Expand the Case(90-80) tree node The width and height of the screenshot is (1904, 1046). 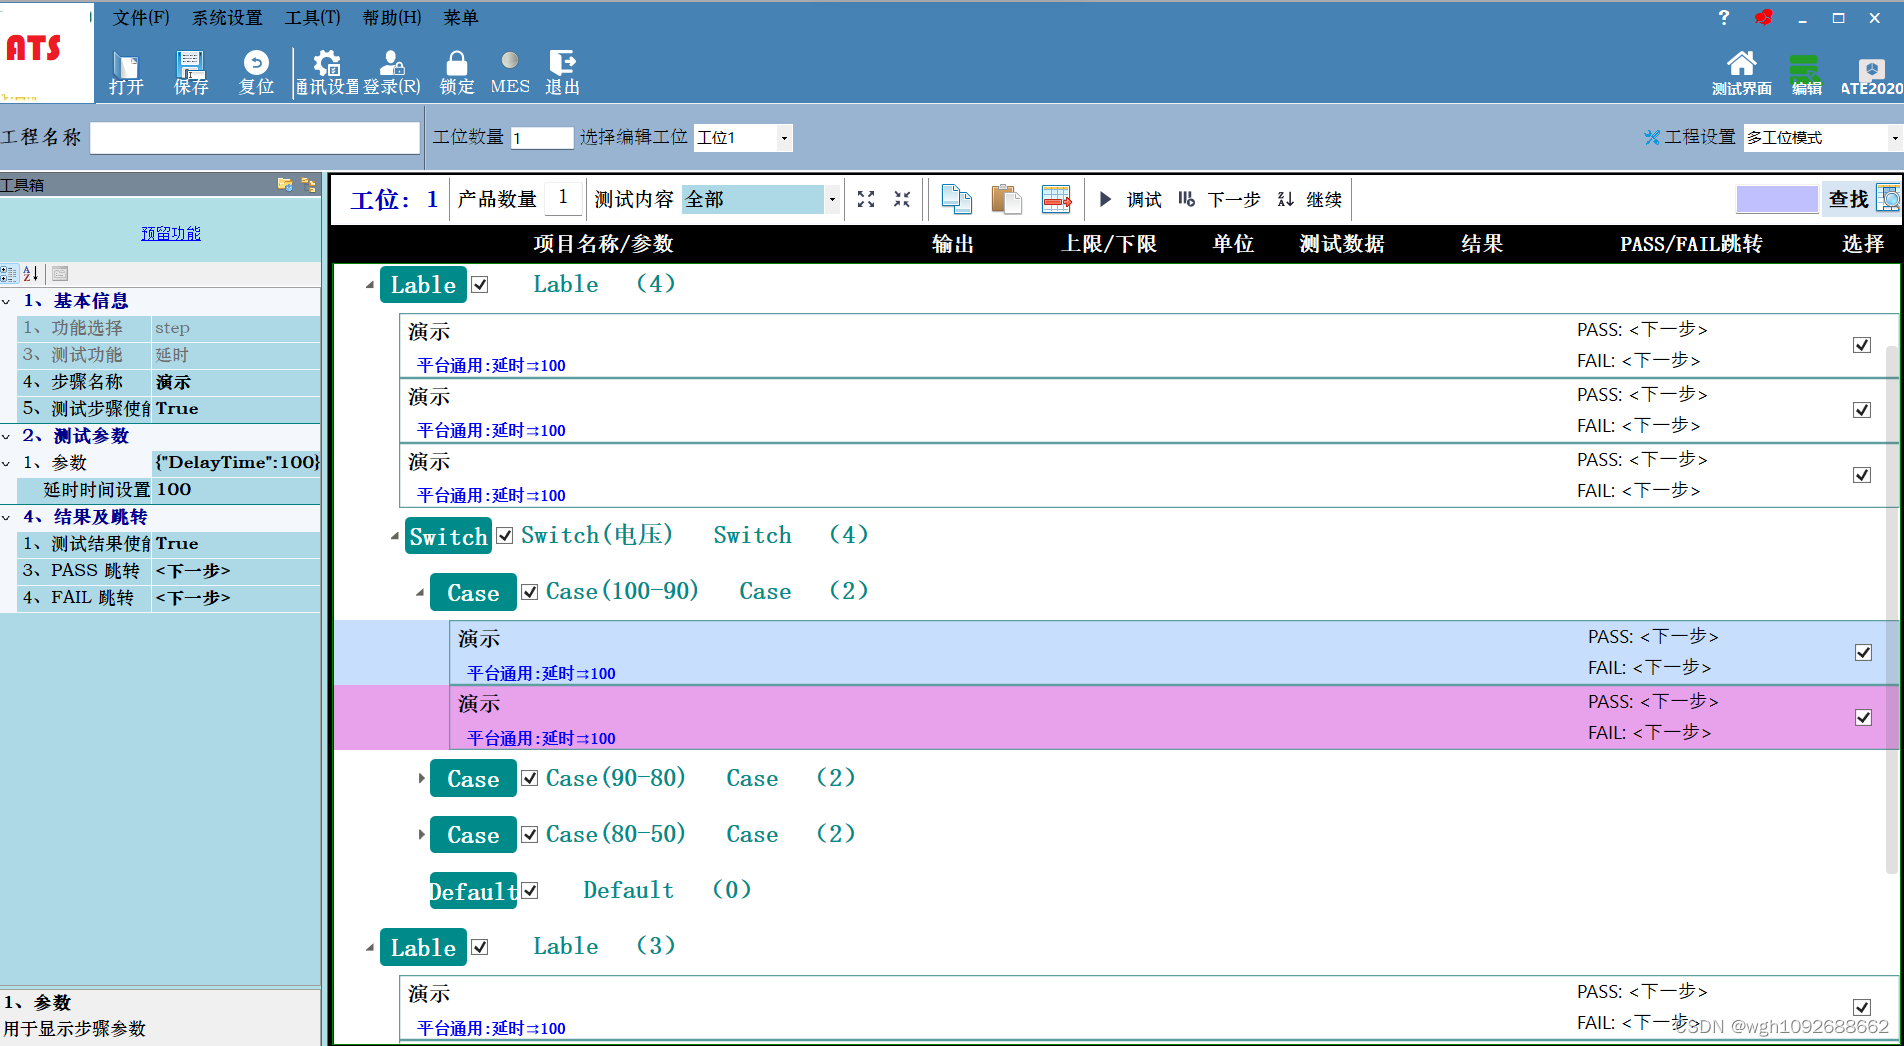pyautogui.click(x=421, y=778)
